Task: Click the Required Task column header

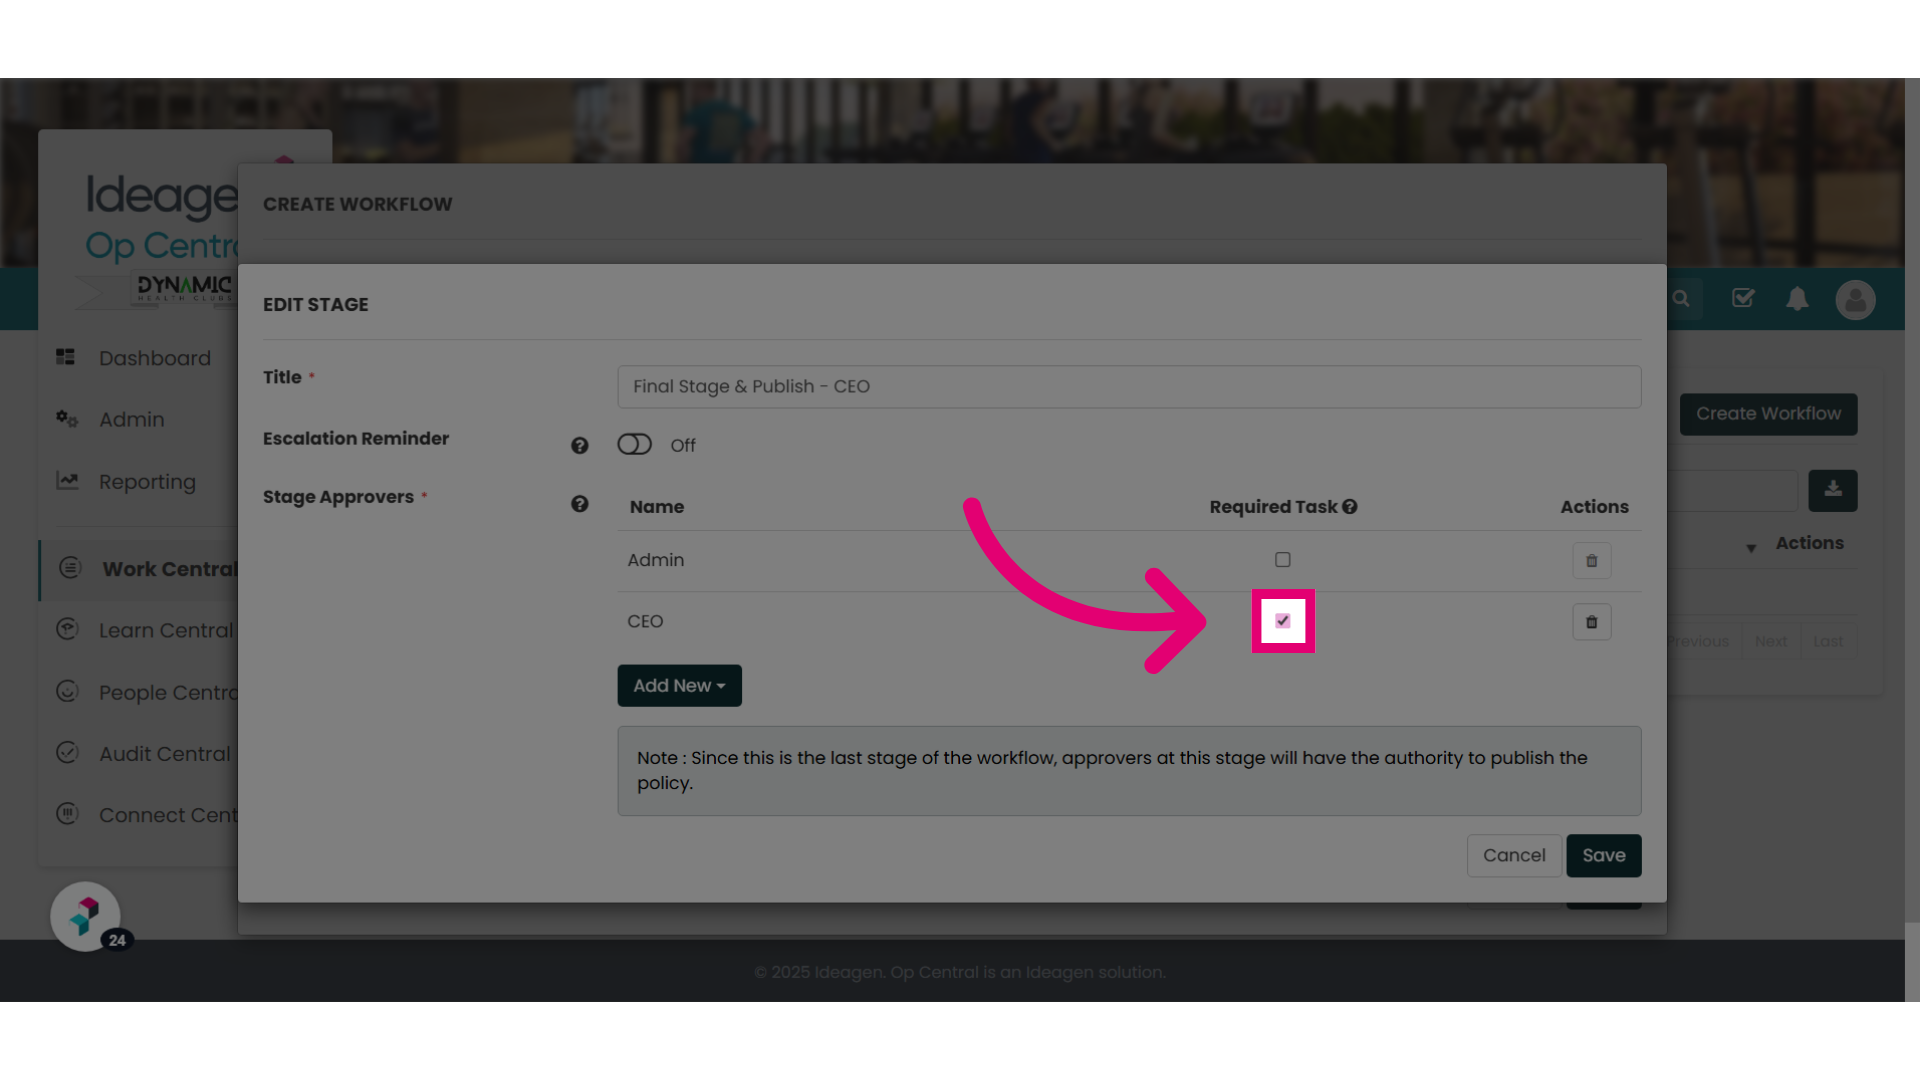Action: pyautogui.click(x=1273, y=507)
